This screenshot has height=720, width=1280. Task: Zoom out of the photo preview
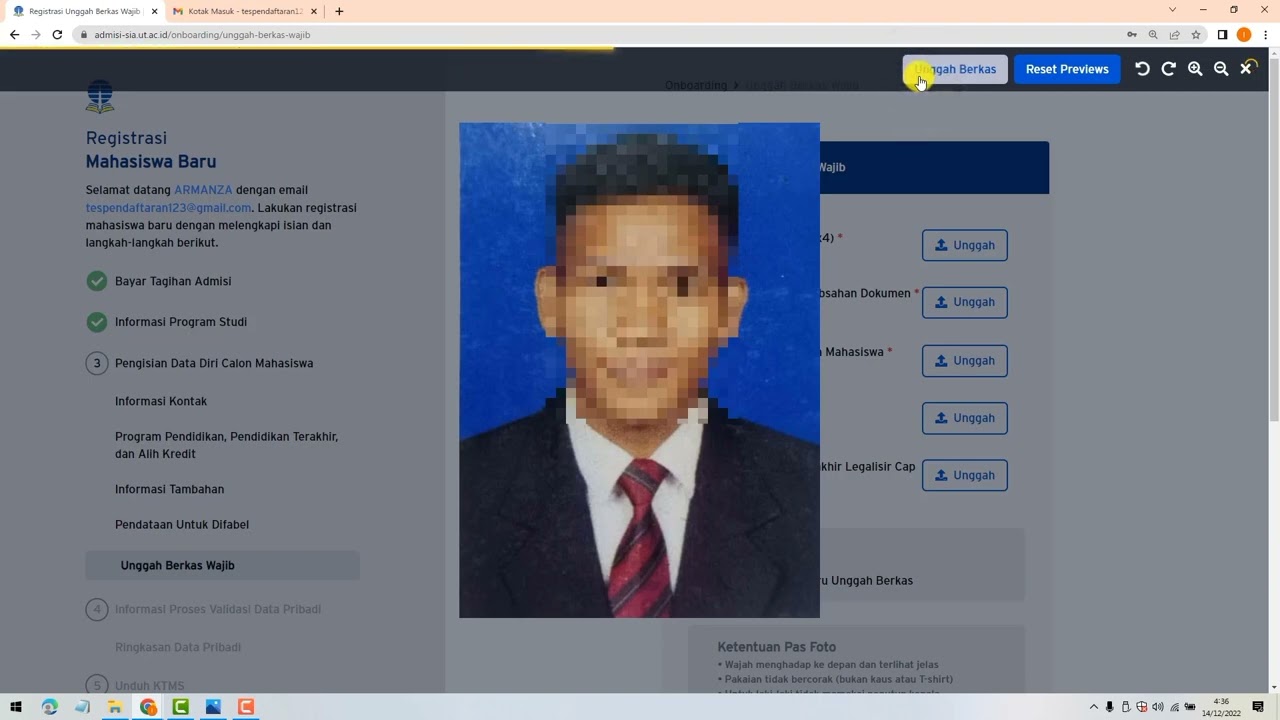click(x=1221, y=69)
